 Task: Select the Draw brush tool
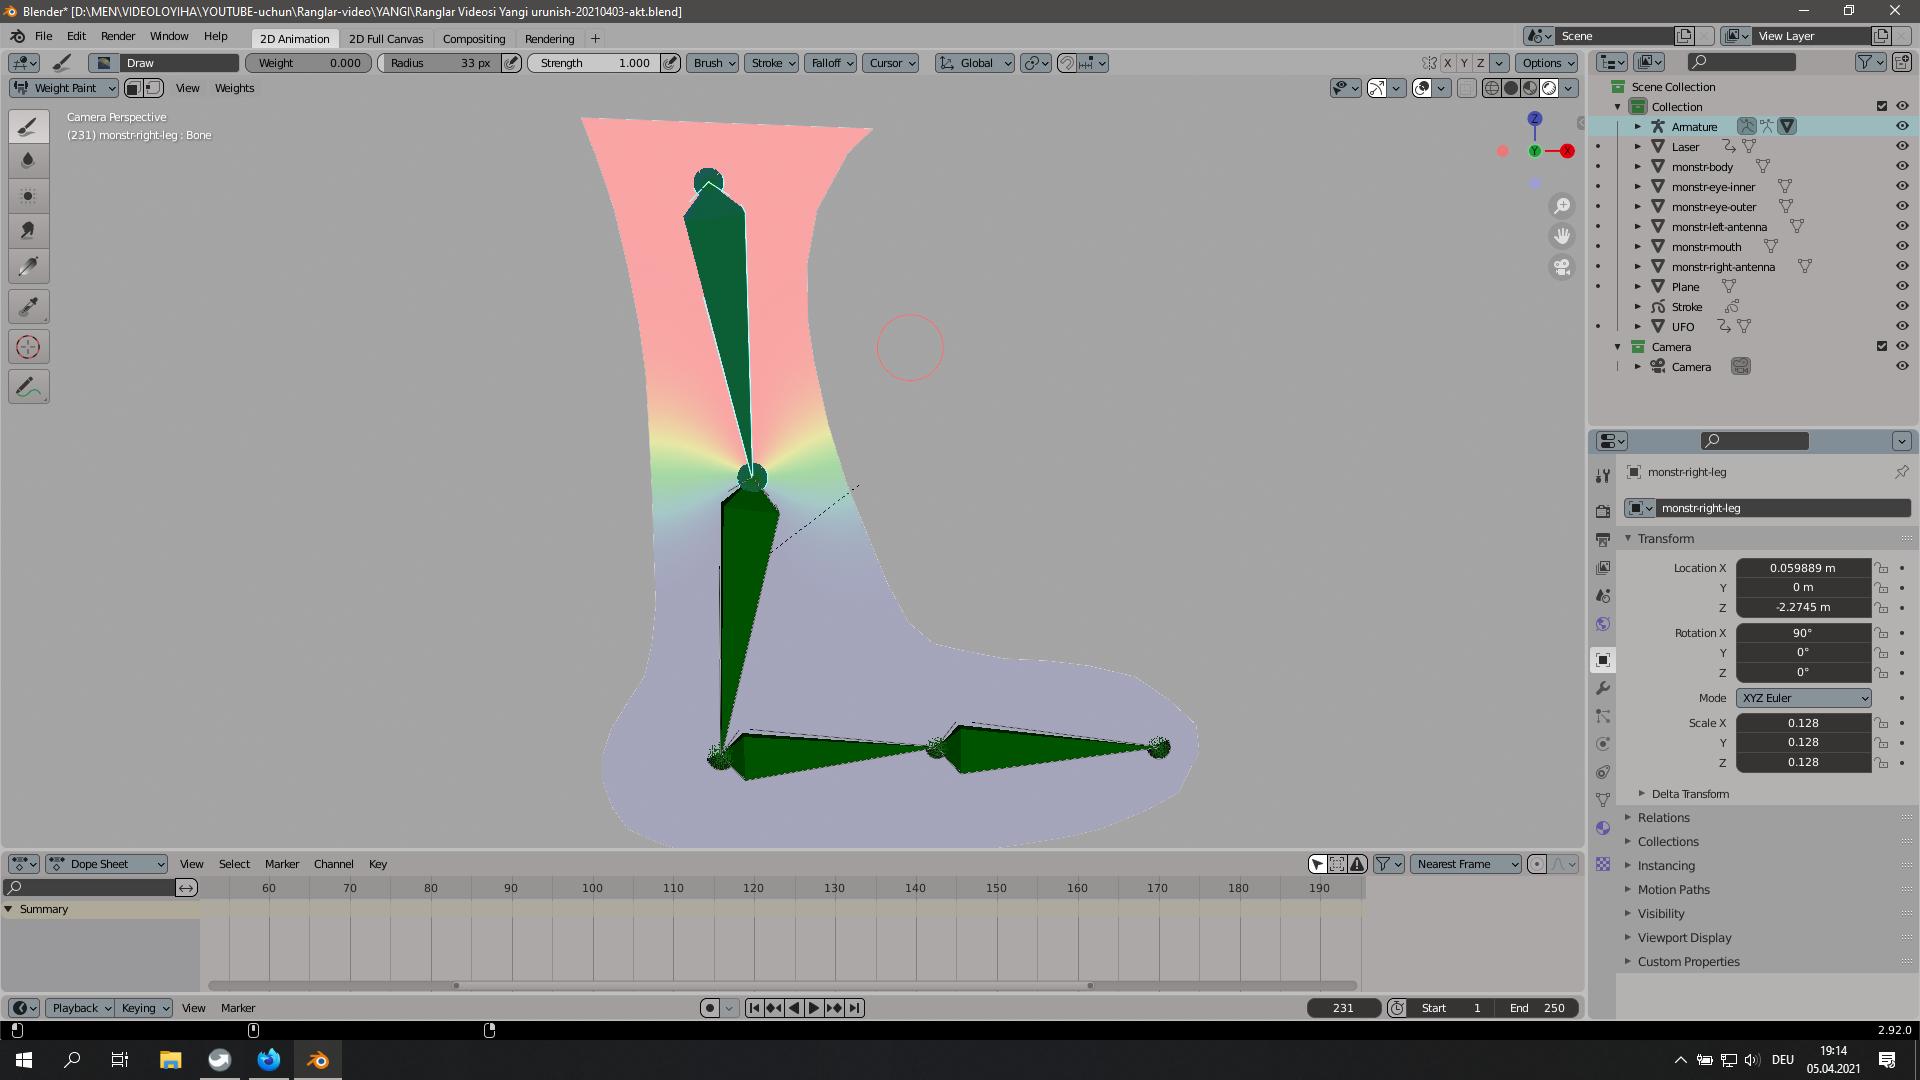(28, 126)
